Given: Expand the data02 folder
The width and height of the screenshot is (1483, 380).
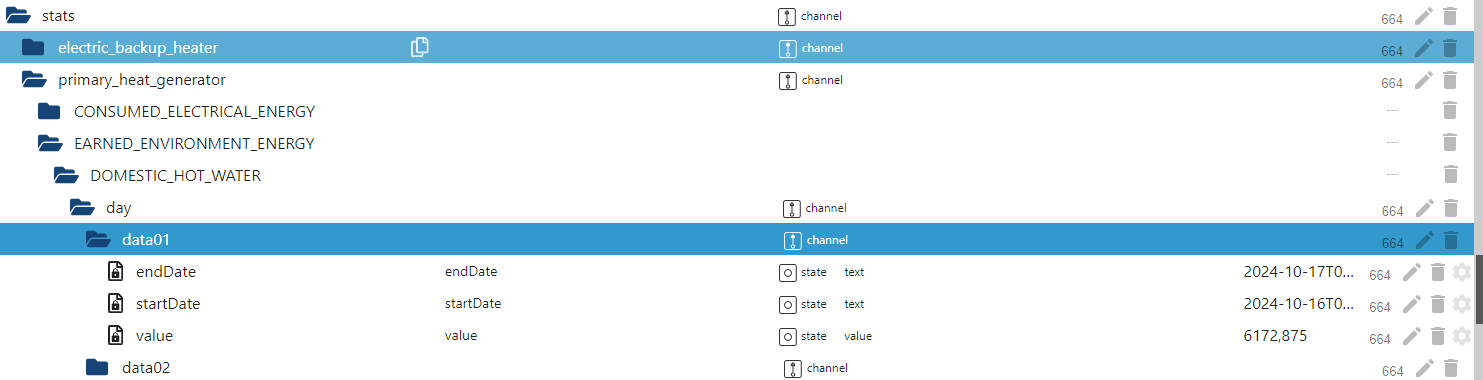Looking at the screenshot, I should 97,367.
